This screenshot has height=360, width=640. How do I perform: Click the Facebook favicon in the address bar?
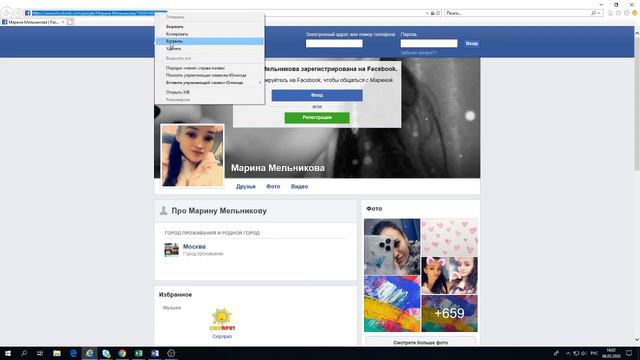pos(28,13)
